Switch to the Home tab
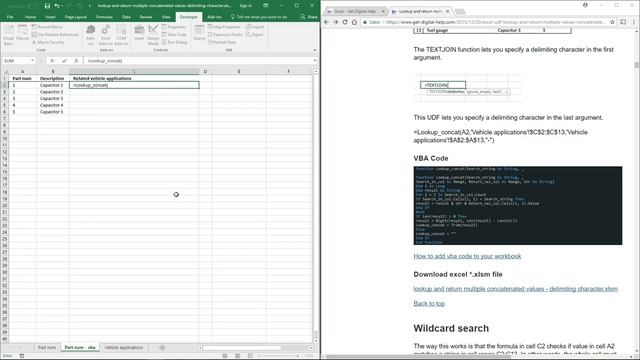640x360 pixels. point(30,17)
